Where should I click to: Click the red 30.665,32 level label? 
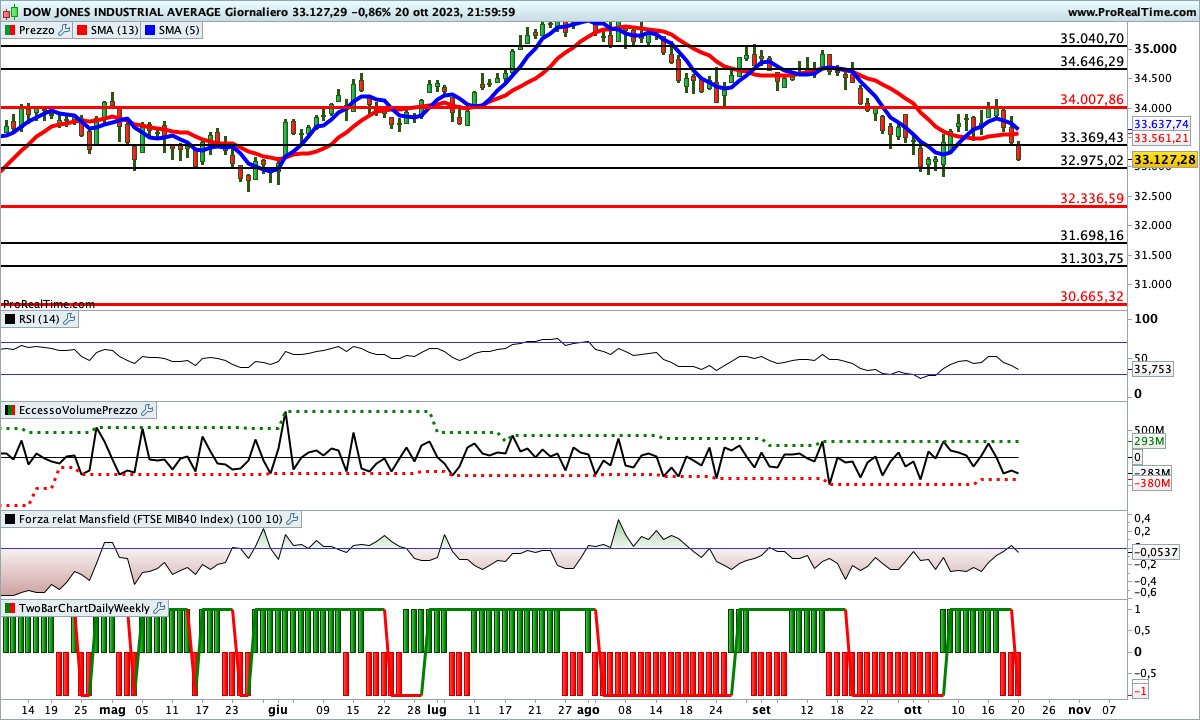pyautogui.click(x=1092, y=296)
